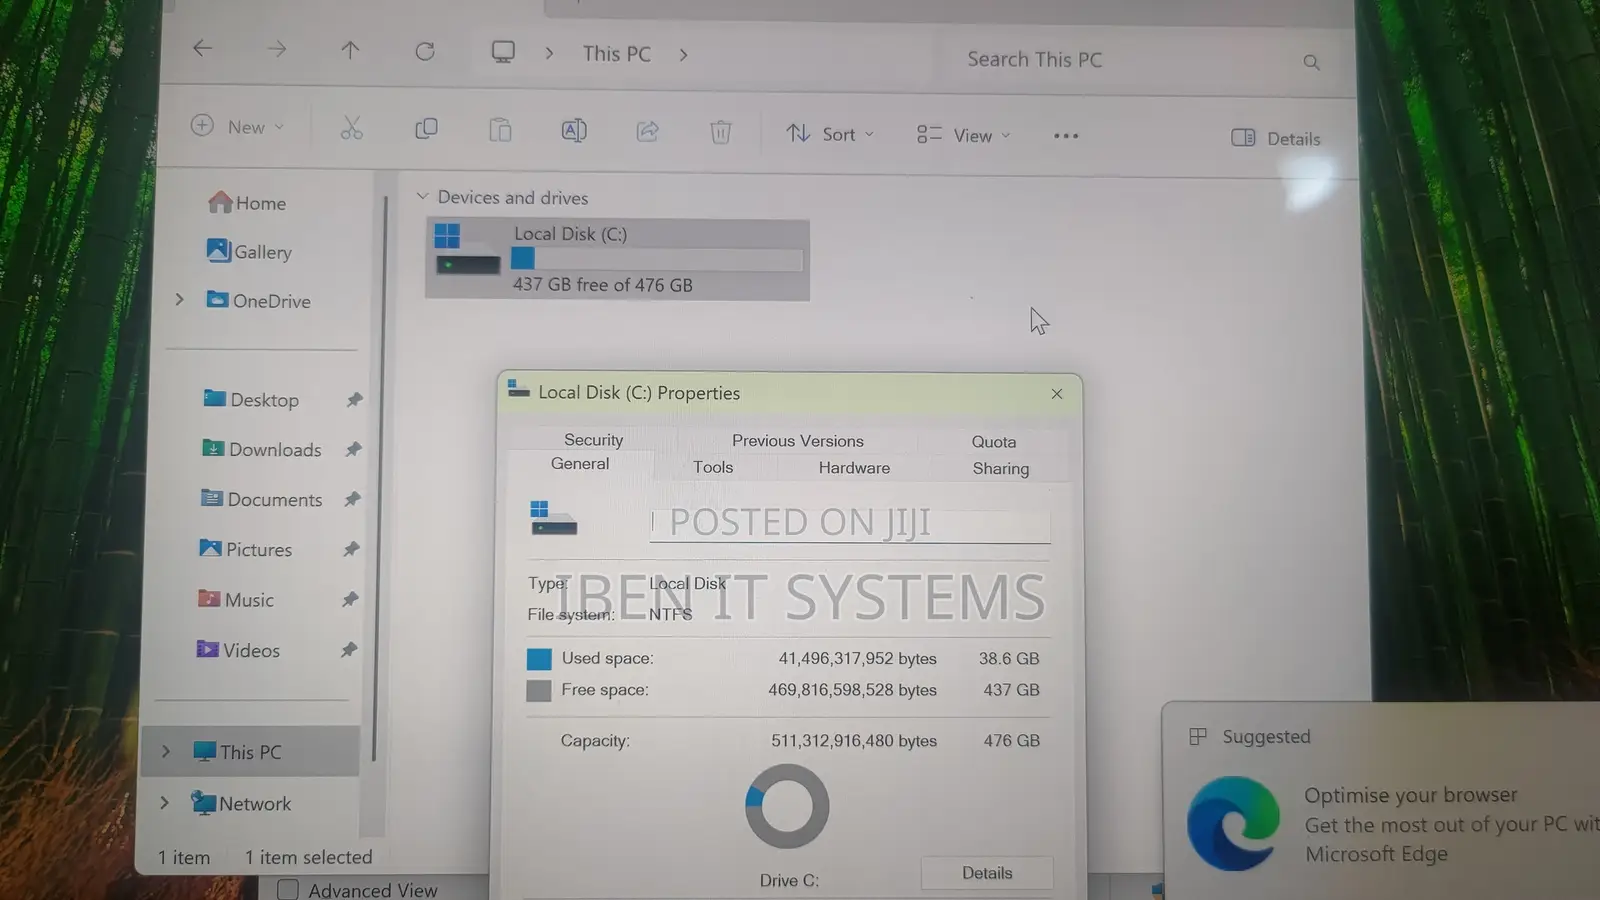Open Gallery in the navigation pane
Image resolution: width=1600 pixels, height=900 pixels.
click(x=249, y=251)
